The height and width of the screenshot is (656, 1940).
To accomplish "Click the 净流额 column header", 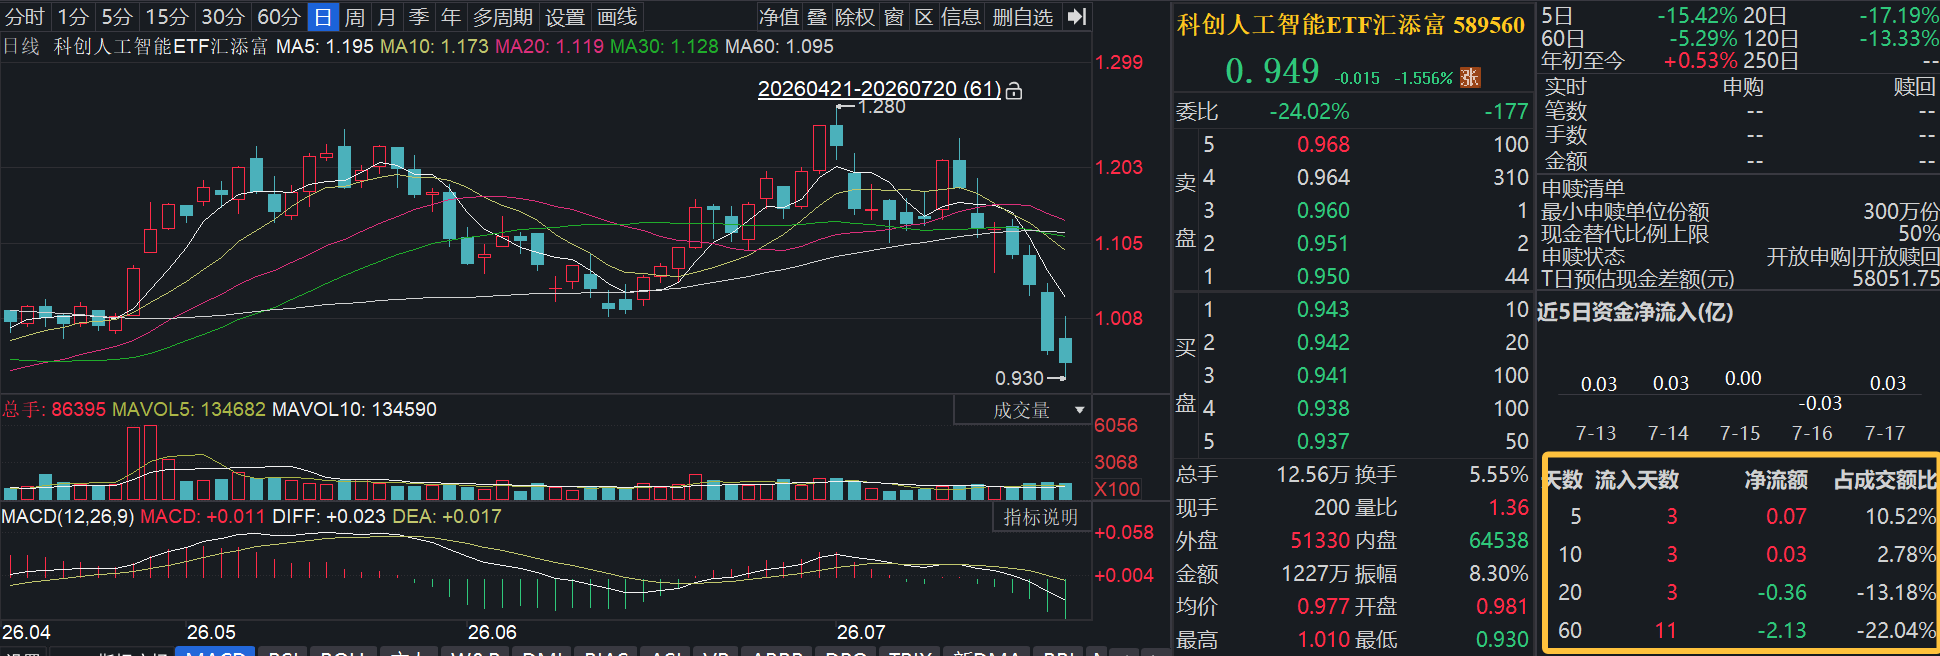I will (1776, 481).
